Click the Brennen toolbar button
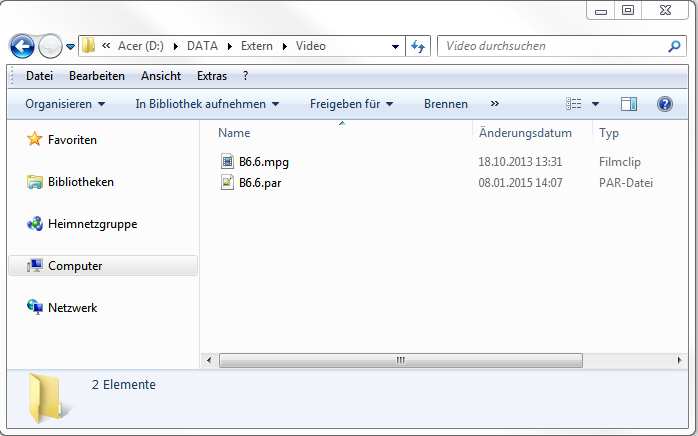Image resolution: width=698 pixels, height=436 pixels. click(x=445, y=104)
